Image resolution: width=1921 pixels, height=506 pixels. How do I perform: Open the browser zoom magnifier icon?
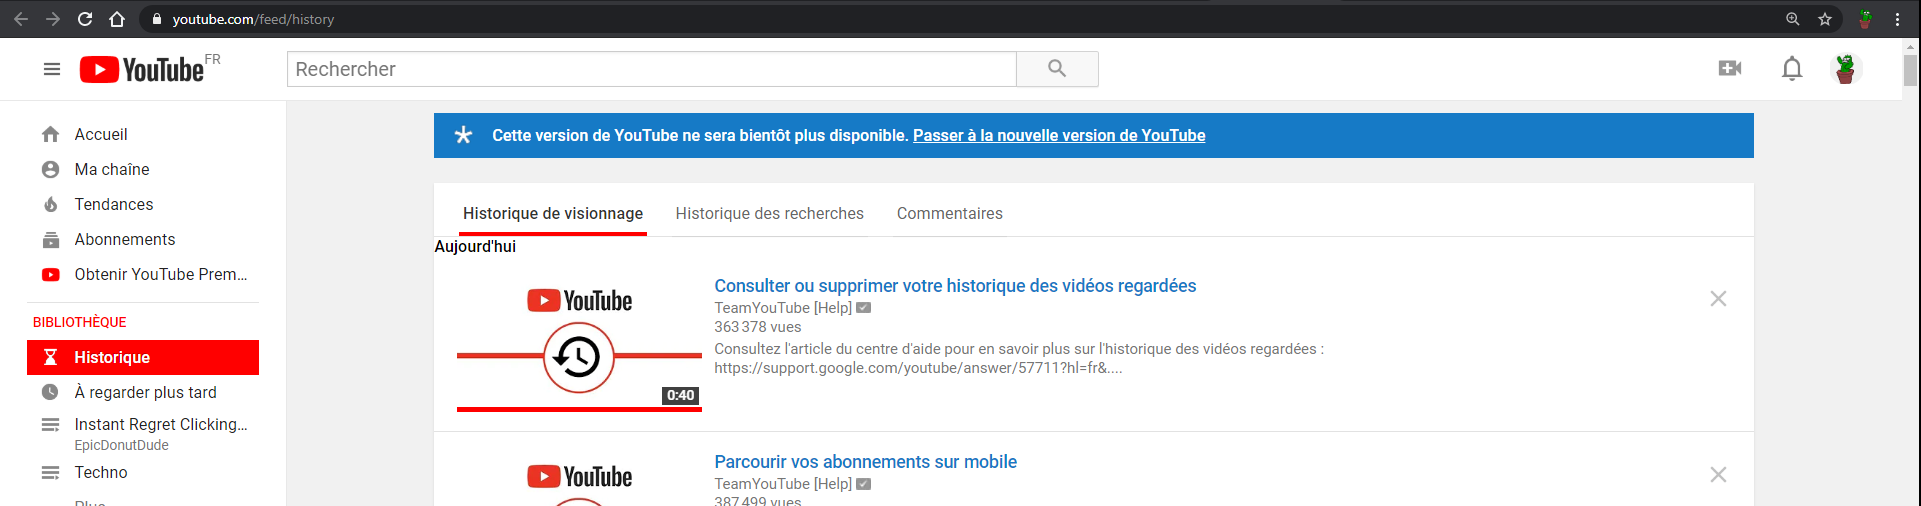pyautogui.click(x=1793, y=19)
